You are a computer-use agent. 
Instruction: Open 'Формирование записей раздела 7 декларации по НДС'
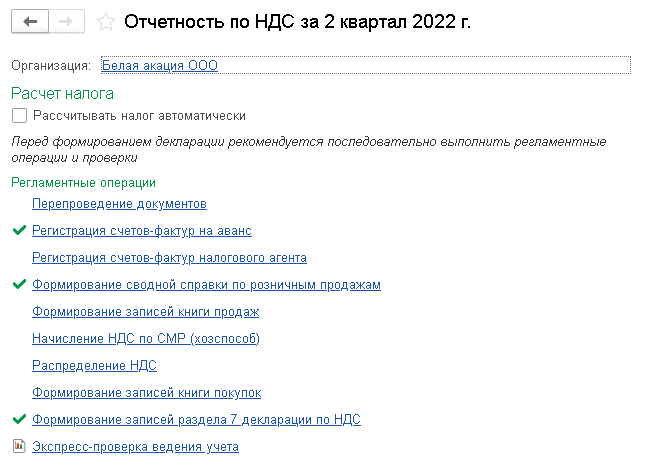click(196, 420)
